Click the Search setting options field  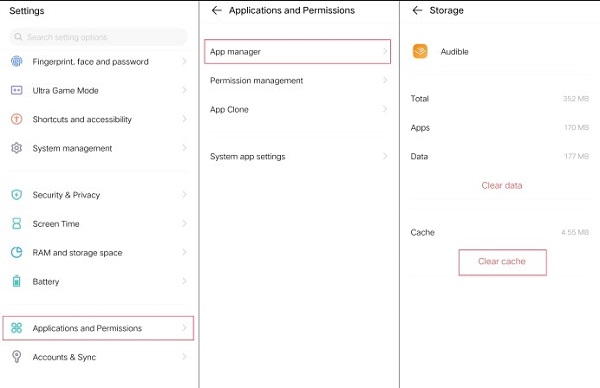(98, 37)
